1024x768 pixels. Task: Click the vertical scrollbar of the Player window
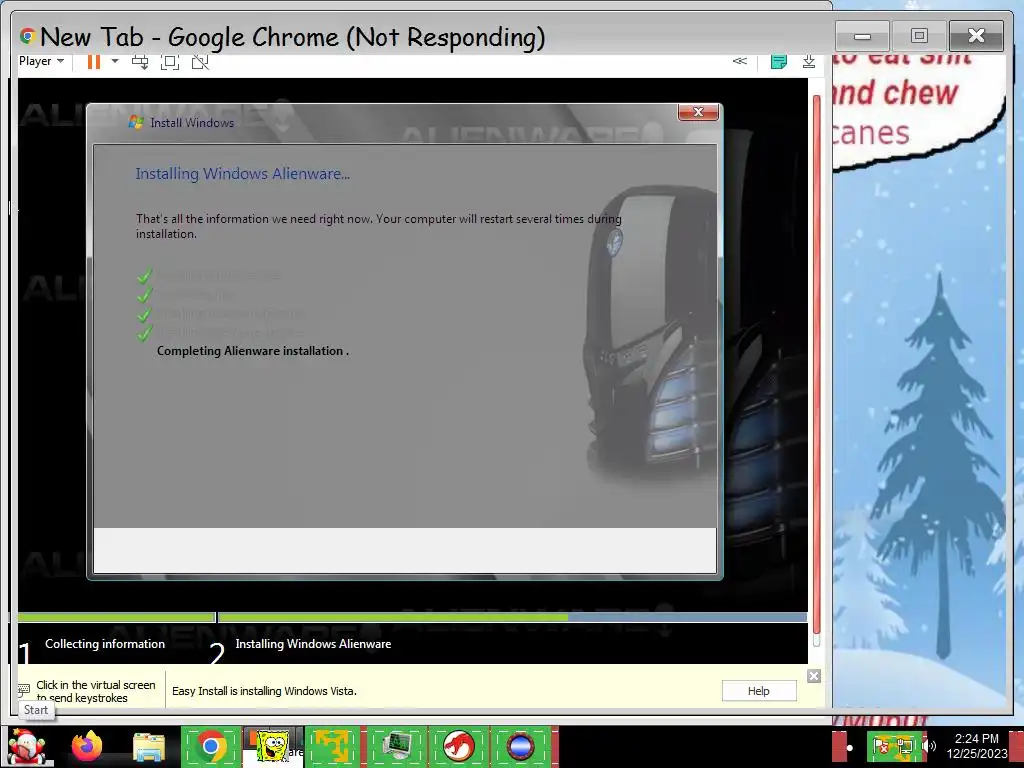816,372
